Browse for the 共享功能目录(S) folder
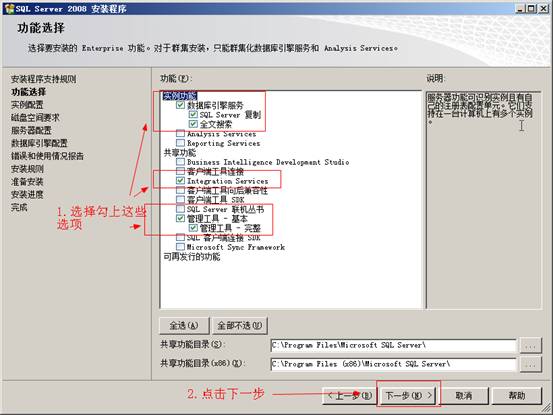553x415 pixels. pos(530,346)
